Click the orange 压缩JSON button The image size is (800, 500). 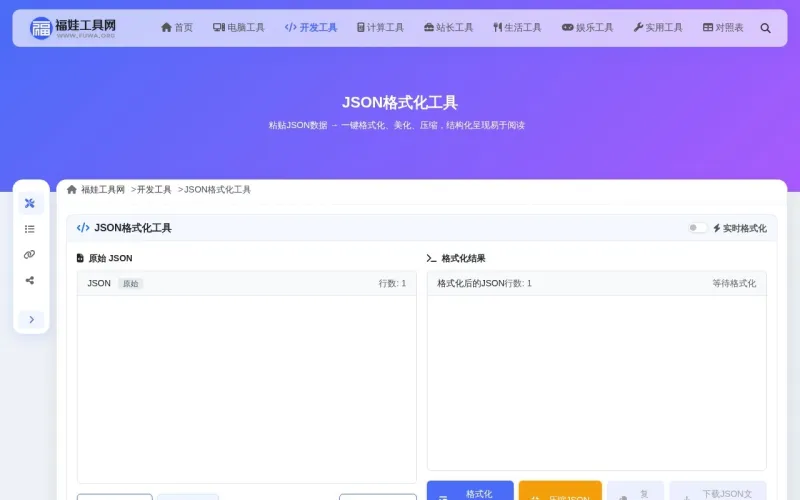(x=560, y=491)
